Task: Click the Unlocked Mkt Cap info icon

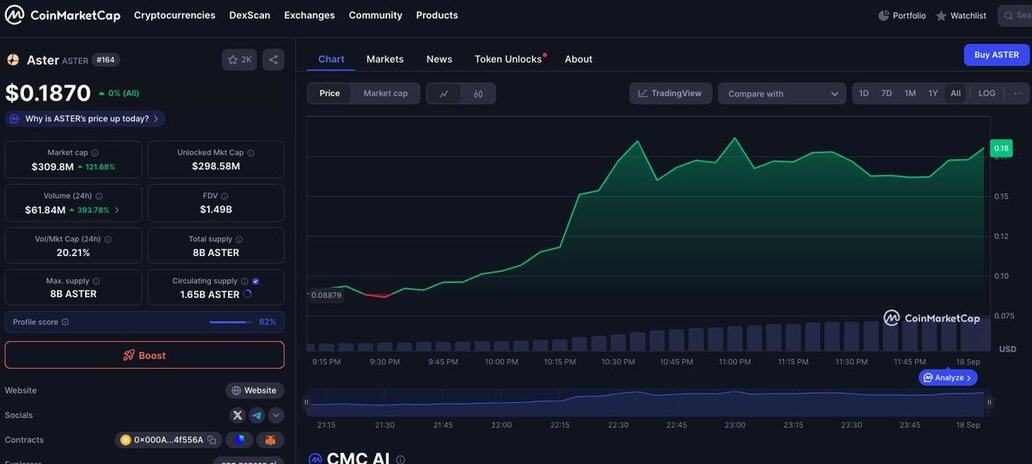Action: (251, 153)
